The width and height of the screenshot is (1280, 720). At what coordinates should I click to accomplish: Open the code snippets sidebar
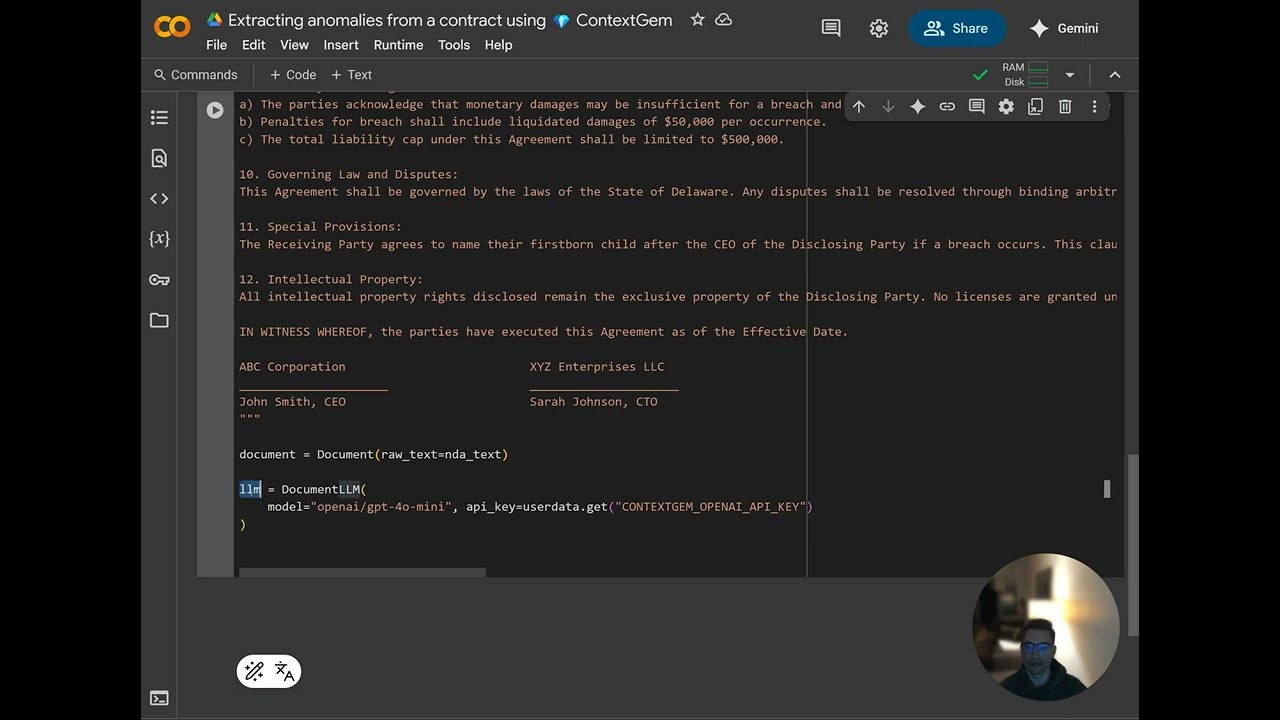tap(159, 198)
